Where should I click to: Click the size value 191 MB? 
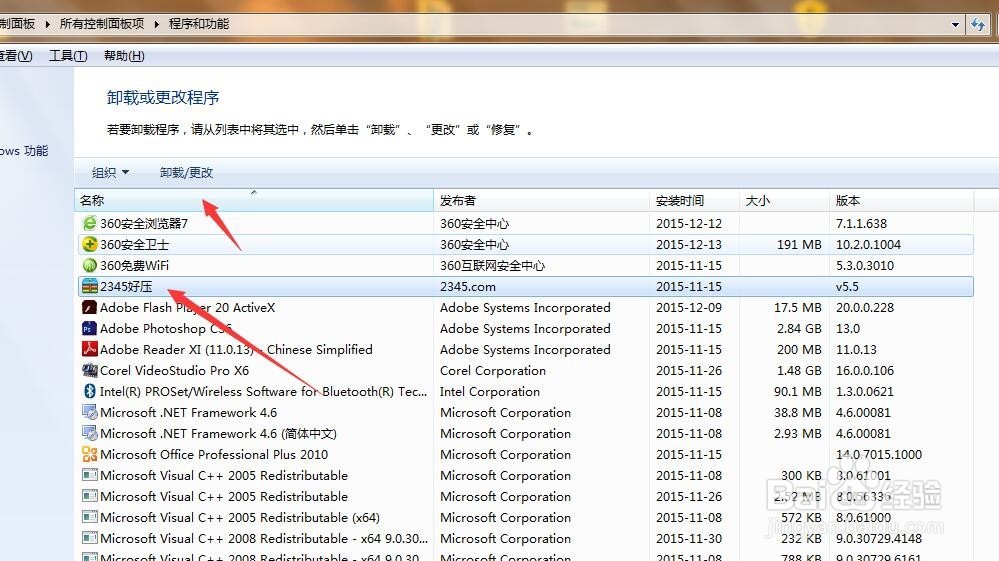(799, 245)
